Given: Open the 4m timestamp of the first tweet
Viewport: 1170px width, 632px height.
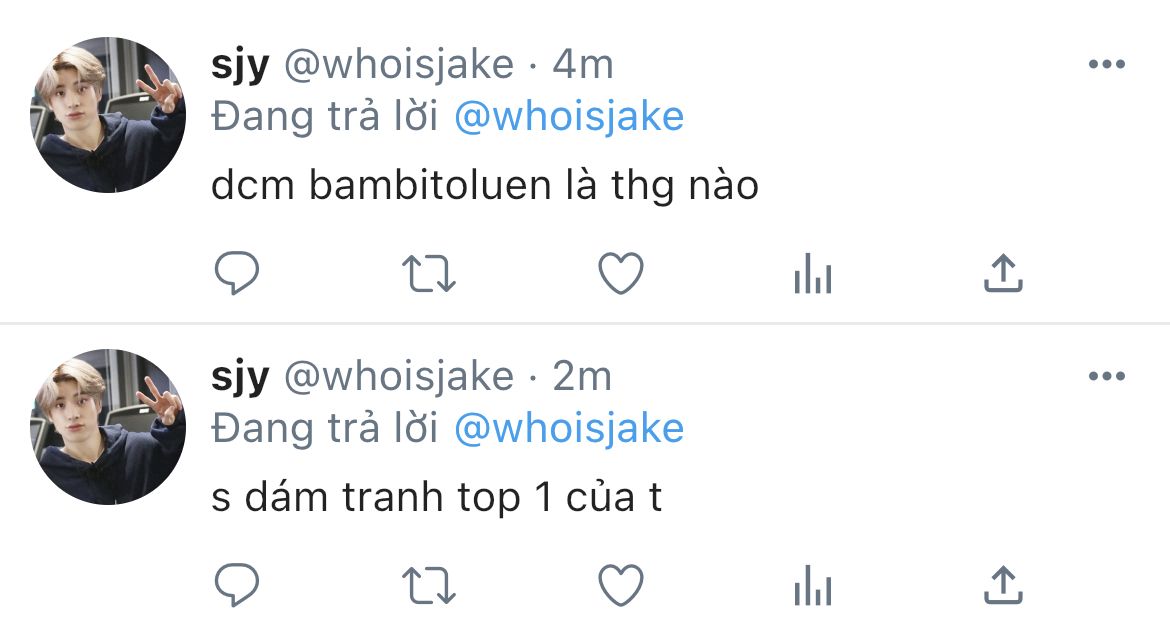Looking at the screenshot, I should click(x=583, y=64).
